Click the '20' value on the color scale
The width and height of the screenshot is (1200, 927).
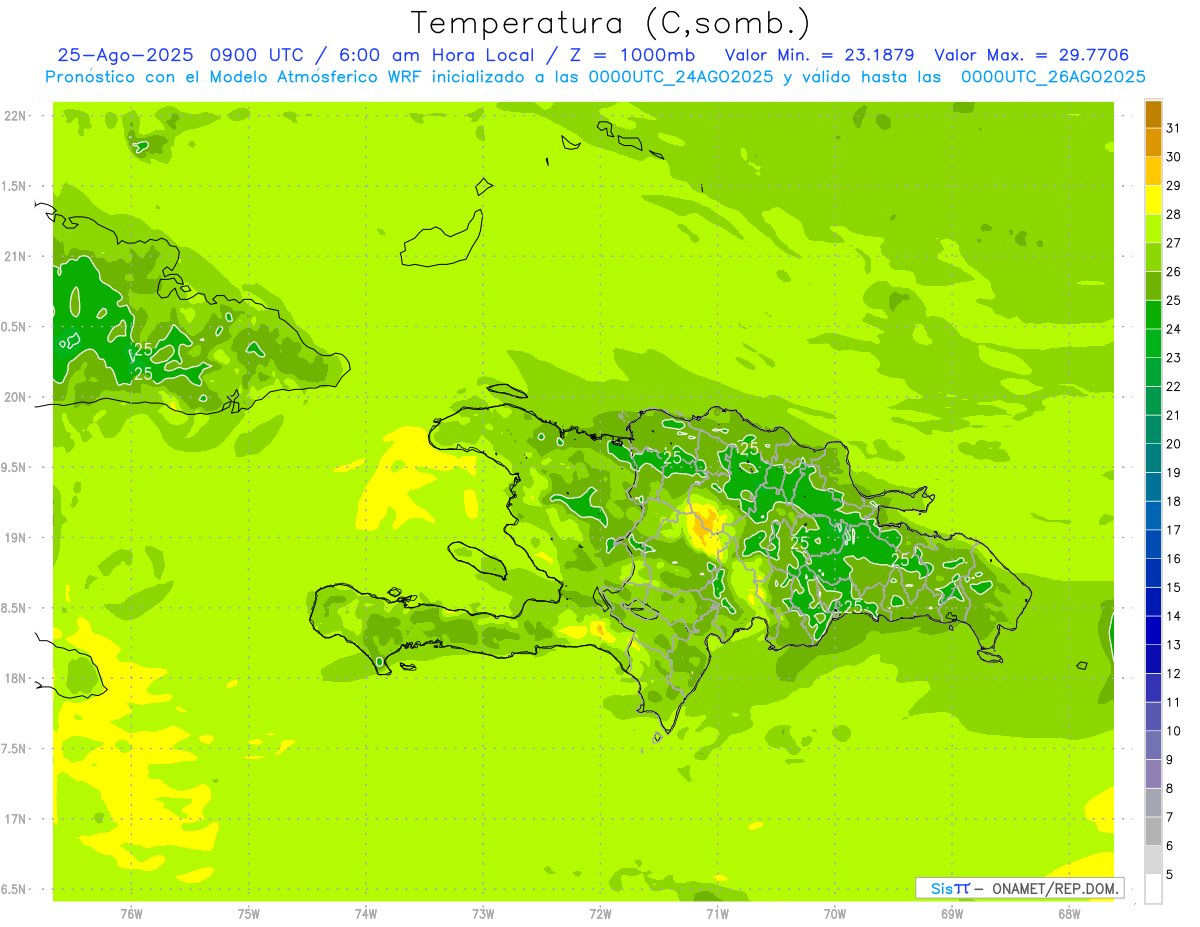[x=1173, y=444]
